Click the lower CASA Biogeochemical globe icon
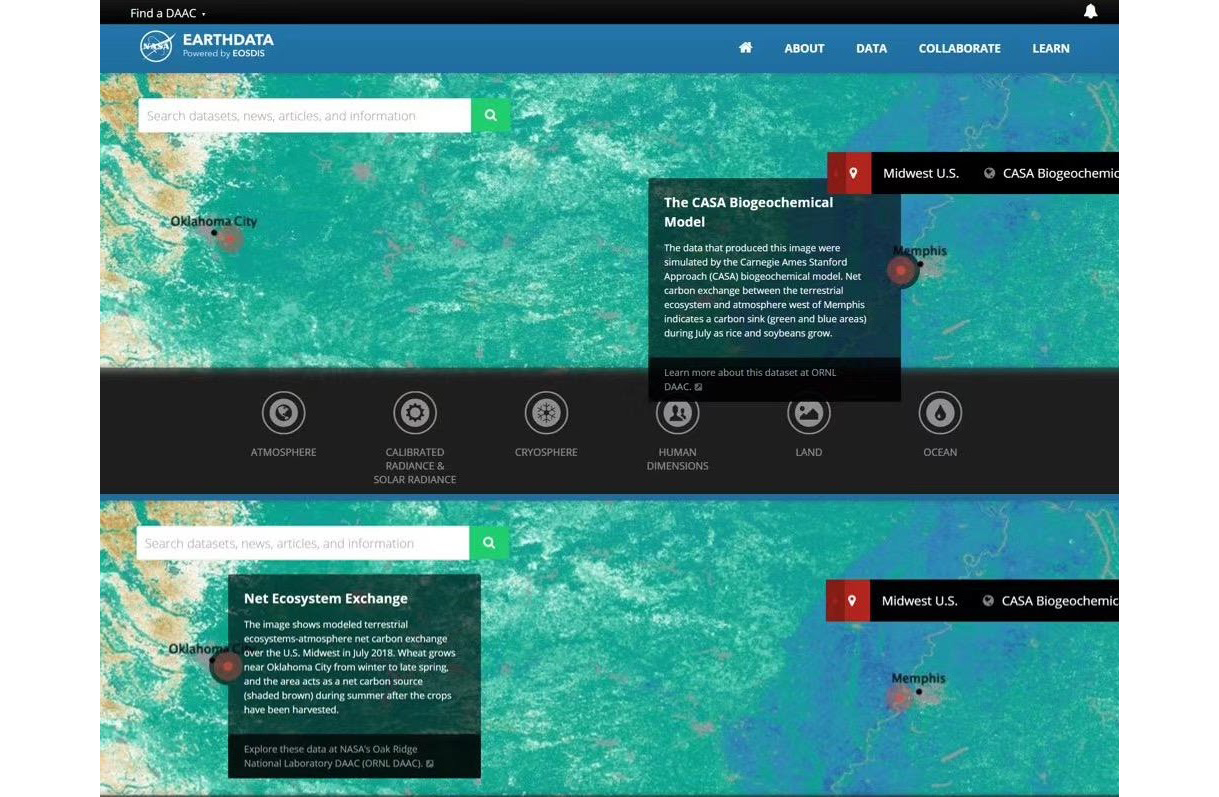 click(x=989, y=601)
